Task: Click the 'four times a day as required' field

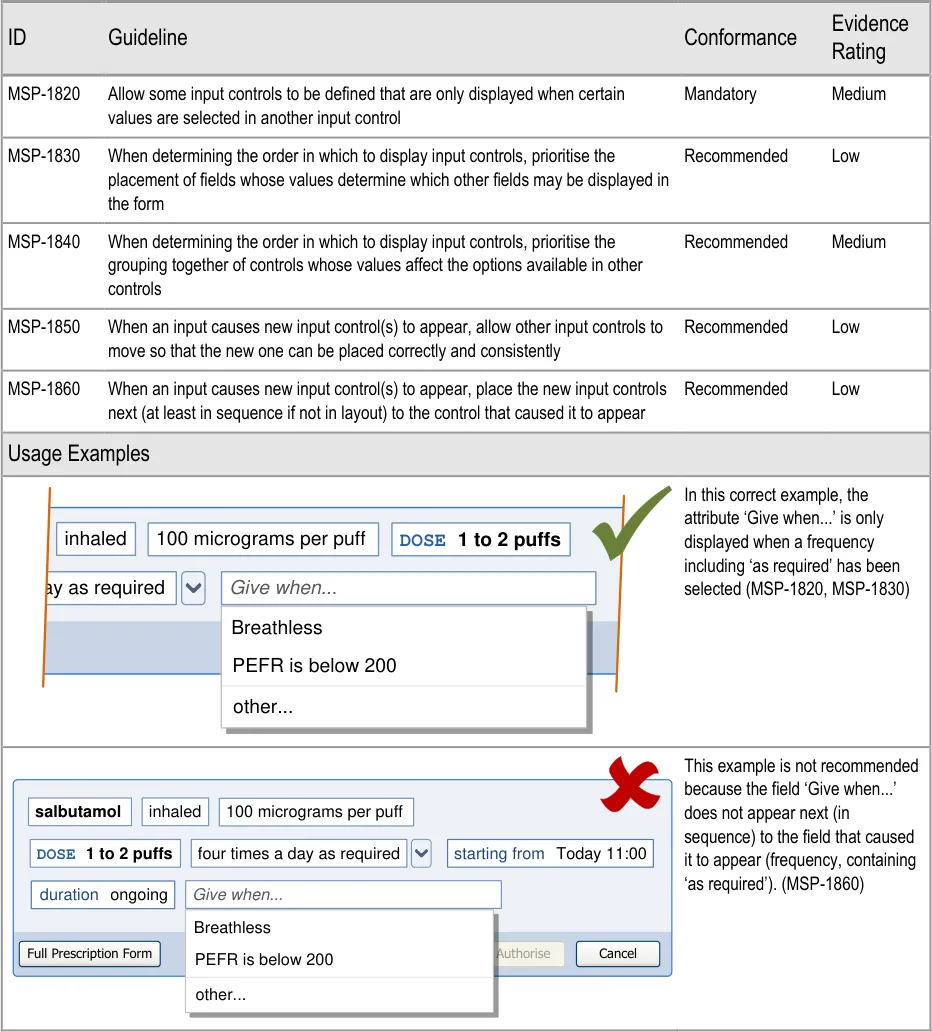Action: [298, 854]
